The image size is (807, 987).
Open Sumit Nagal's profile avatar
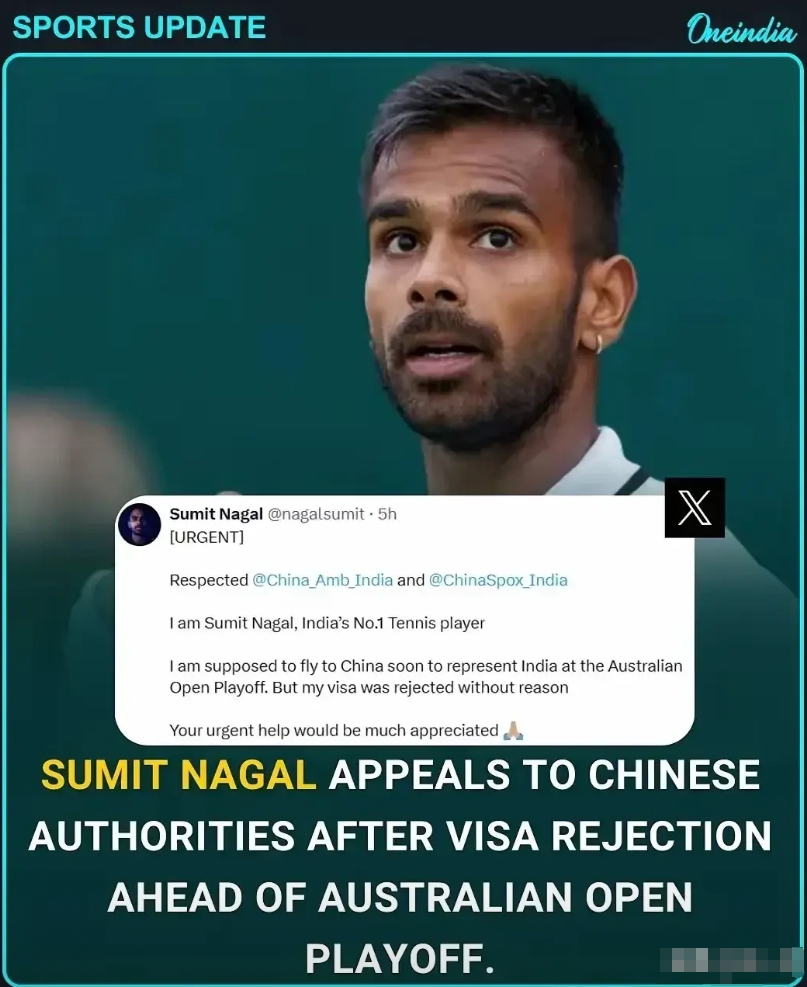140,524
